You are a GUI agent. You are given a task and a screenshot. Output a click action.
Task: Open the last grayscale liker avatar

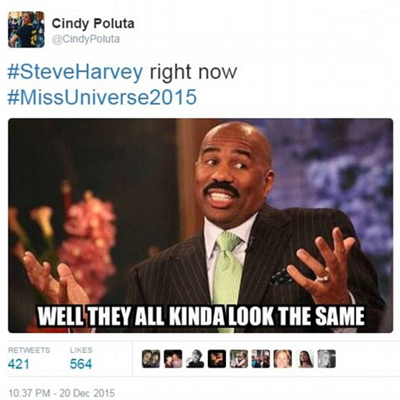(x=327, y=359)
